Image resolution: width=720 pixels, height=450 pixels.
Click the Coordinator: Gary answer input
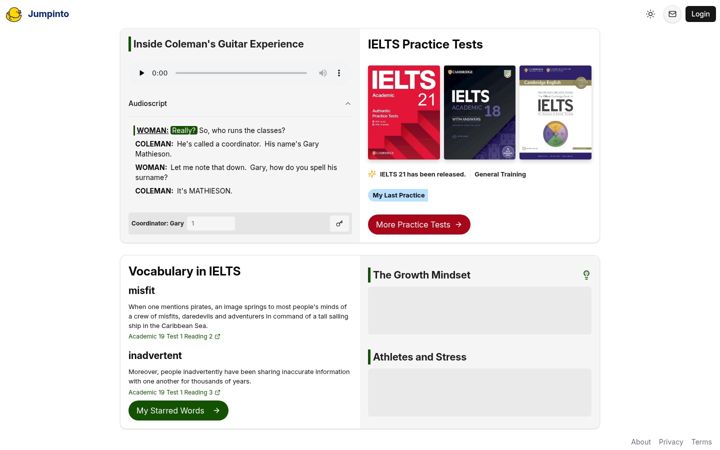[x=211, y=224]
